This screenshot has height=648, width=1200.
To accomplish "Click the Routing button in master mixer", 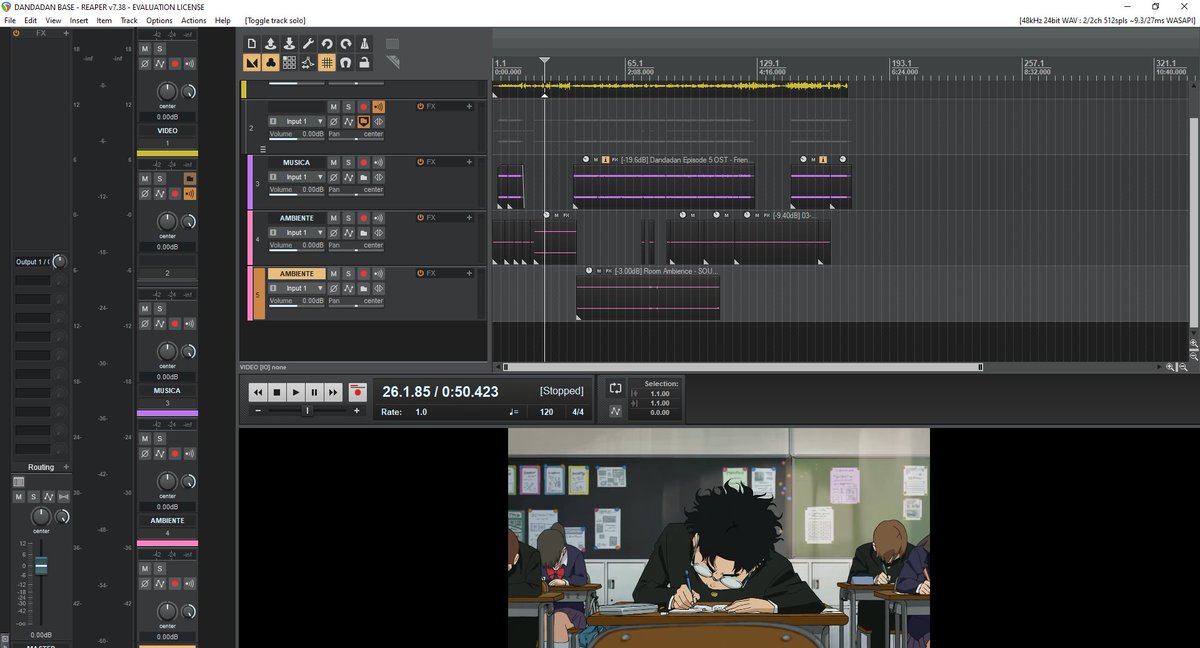I will tap(41, 467).
